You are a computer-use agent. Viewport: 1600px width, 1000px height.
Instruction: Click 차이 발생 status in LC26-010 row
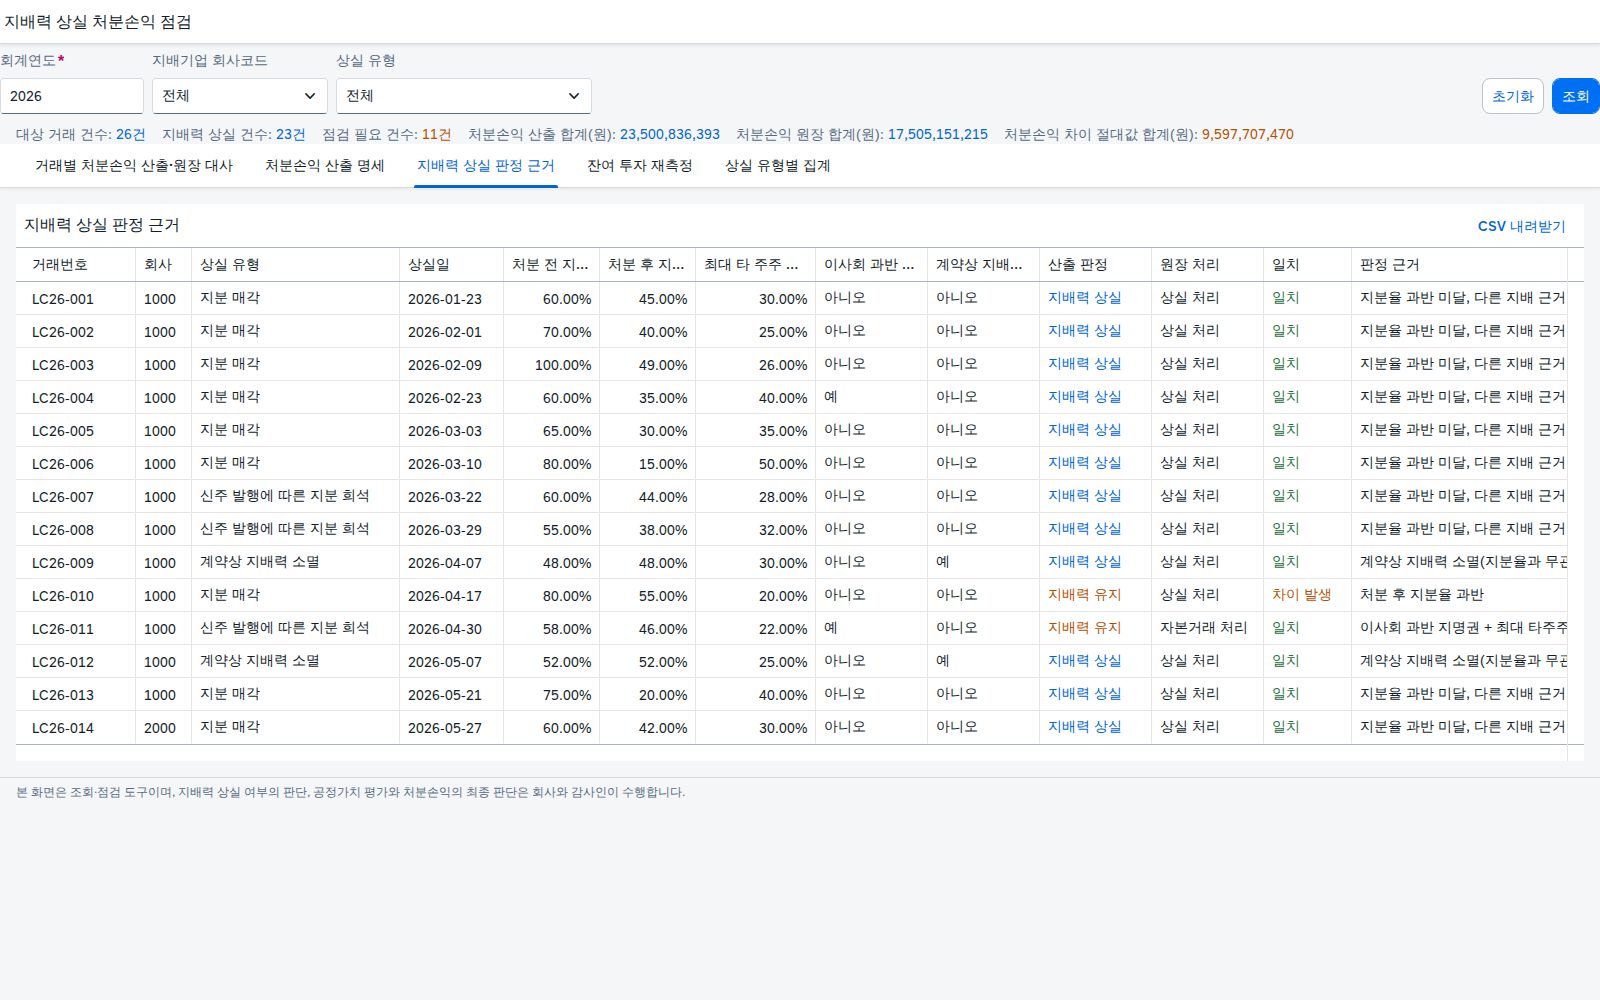(1301, 595)
